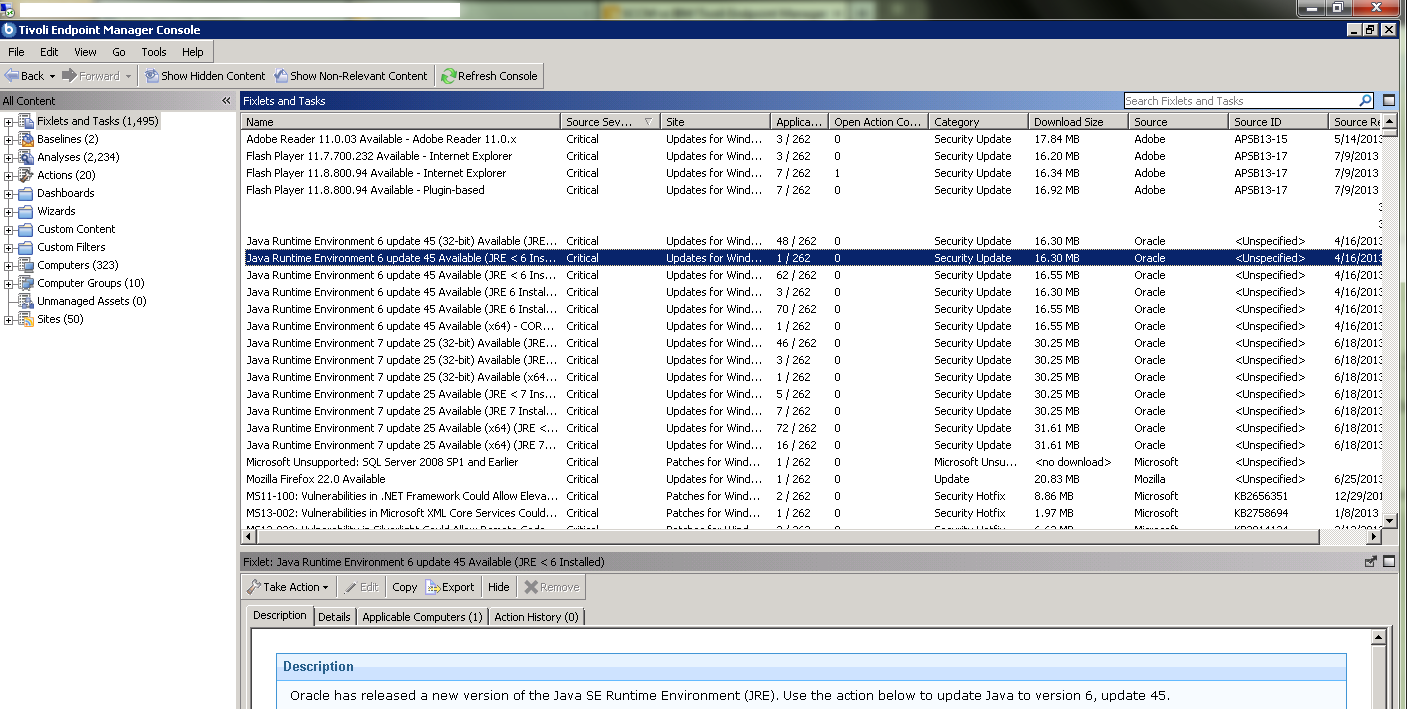
Task: Expand the Computers (323) tree node
Action: coord(8,264)
